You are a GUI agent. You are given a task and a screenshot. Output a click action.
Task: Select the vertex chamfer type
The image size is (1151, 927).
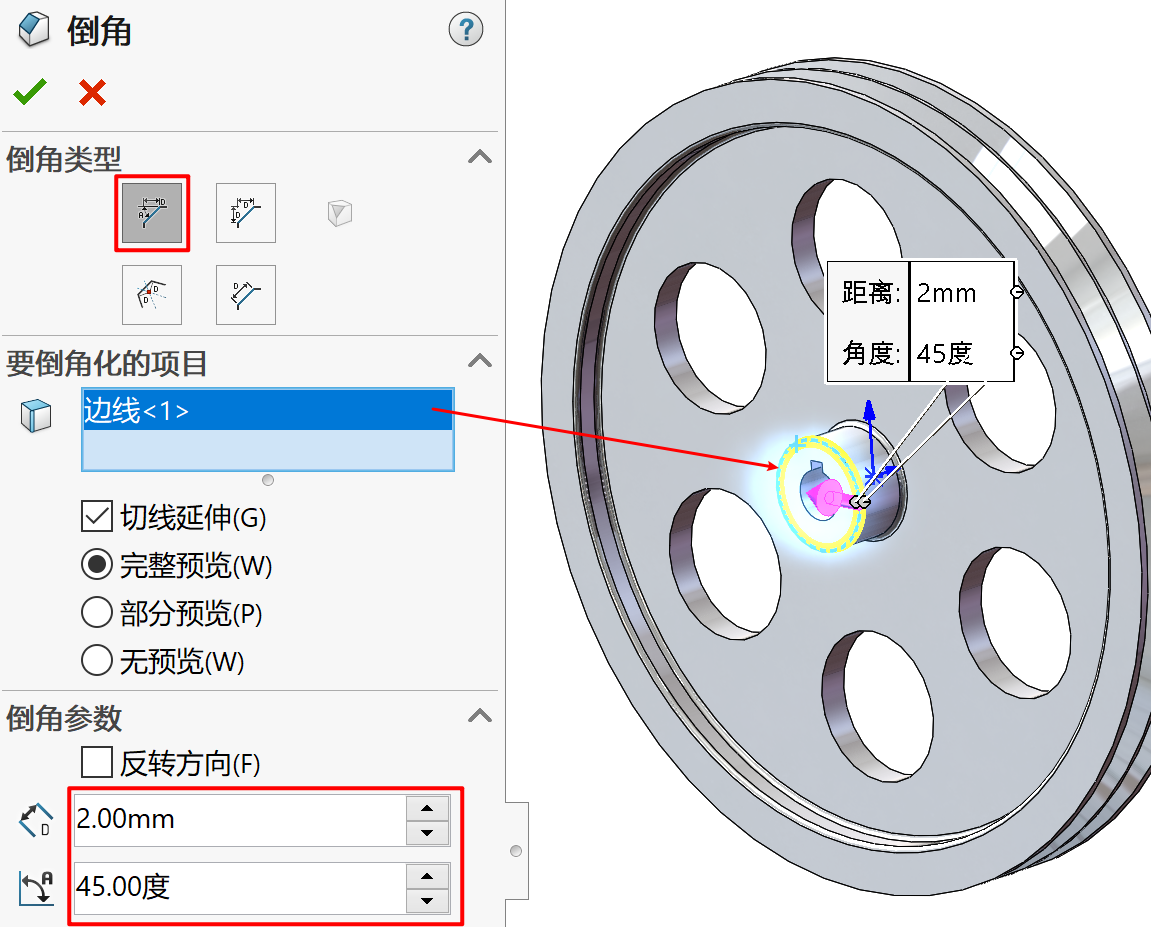pyautogui.click(x=340, y=213)
